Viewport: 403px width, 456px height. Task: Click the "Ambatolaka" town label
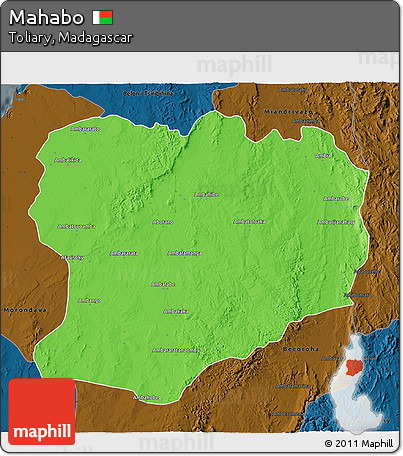click(249, 222)
